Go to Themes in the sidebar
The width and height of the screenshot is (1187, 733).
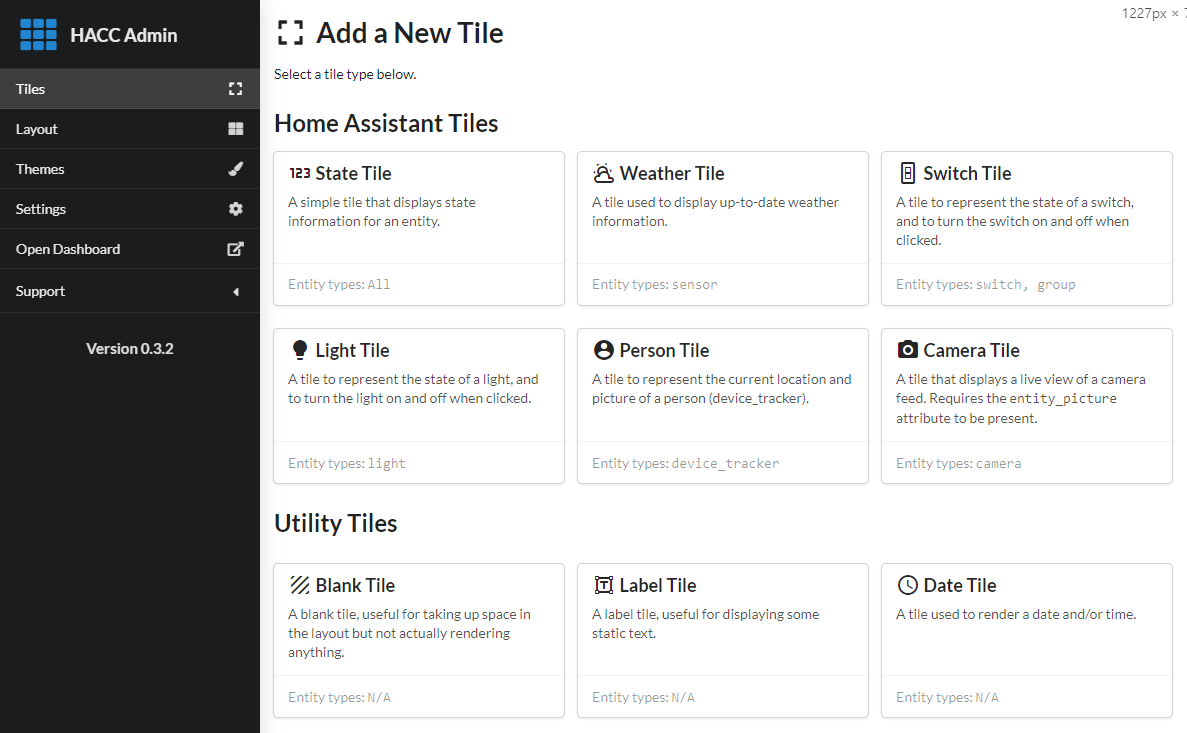[x=40, y=169]
